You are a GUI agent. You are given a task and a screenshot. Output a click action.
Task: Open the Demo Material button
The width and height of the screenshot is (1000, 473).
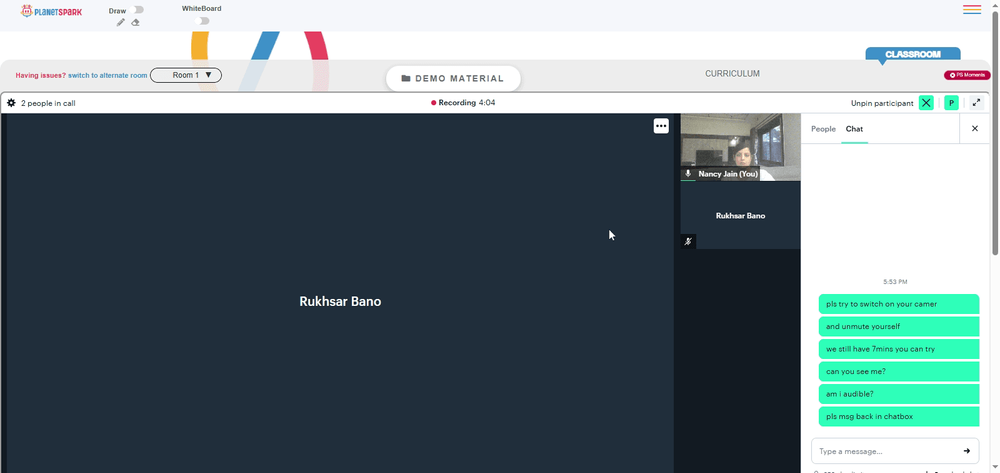point(453,78)
